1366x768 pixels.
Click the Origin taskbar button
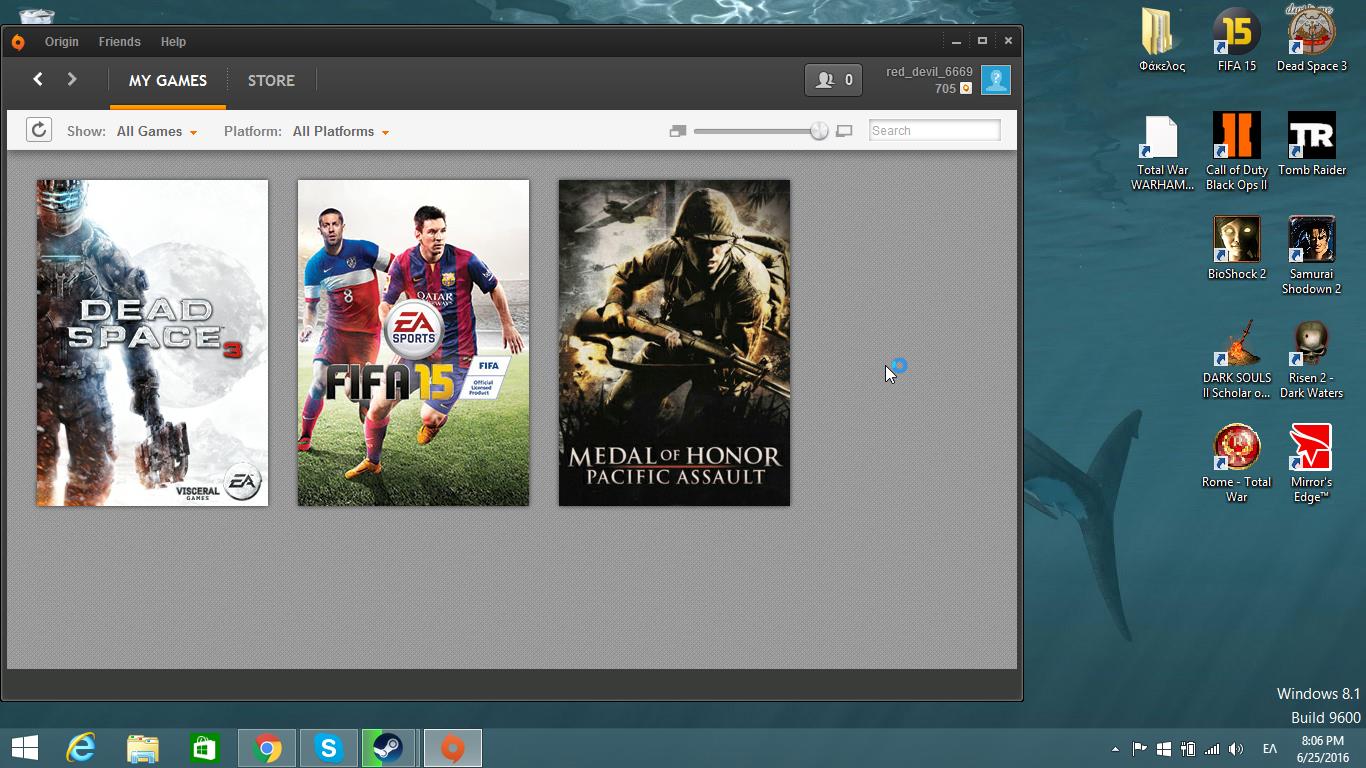pos(453,748)
